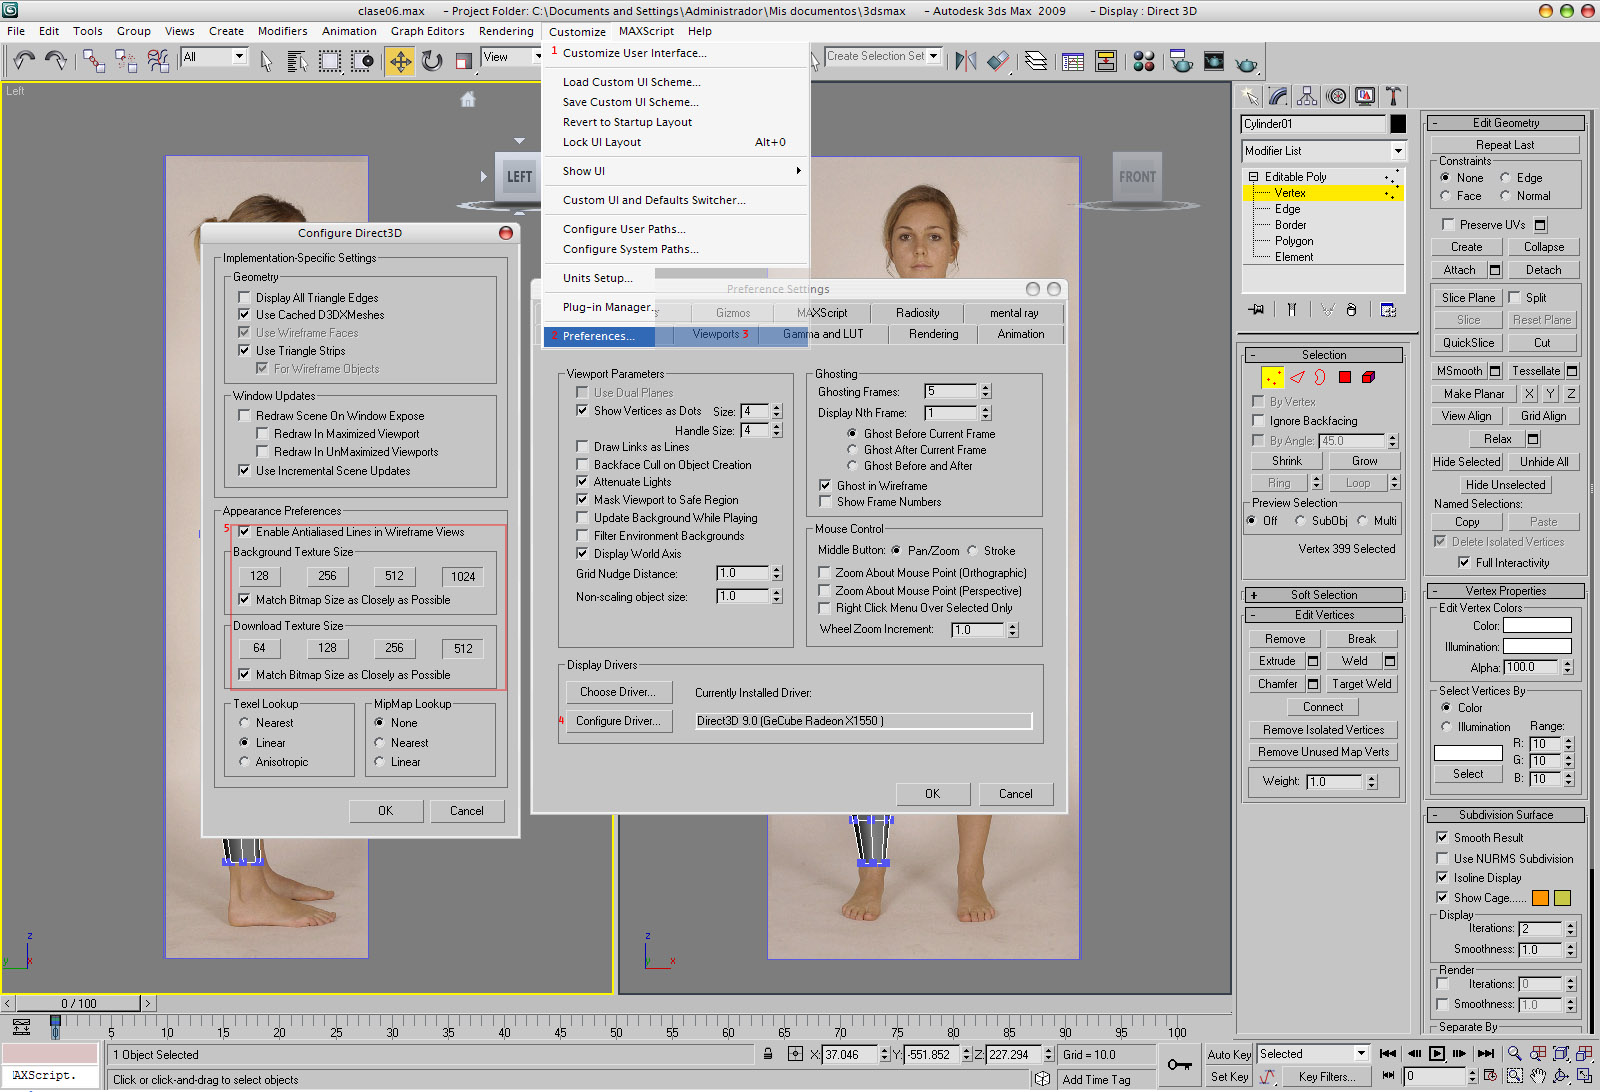Enable Display All Triangle Edges checkbox
Viewport: 1600px width, 1092px height.
244,298
